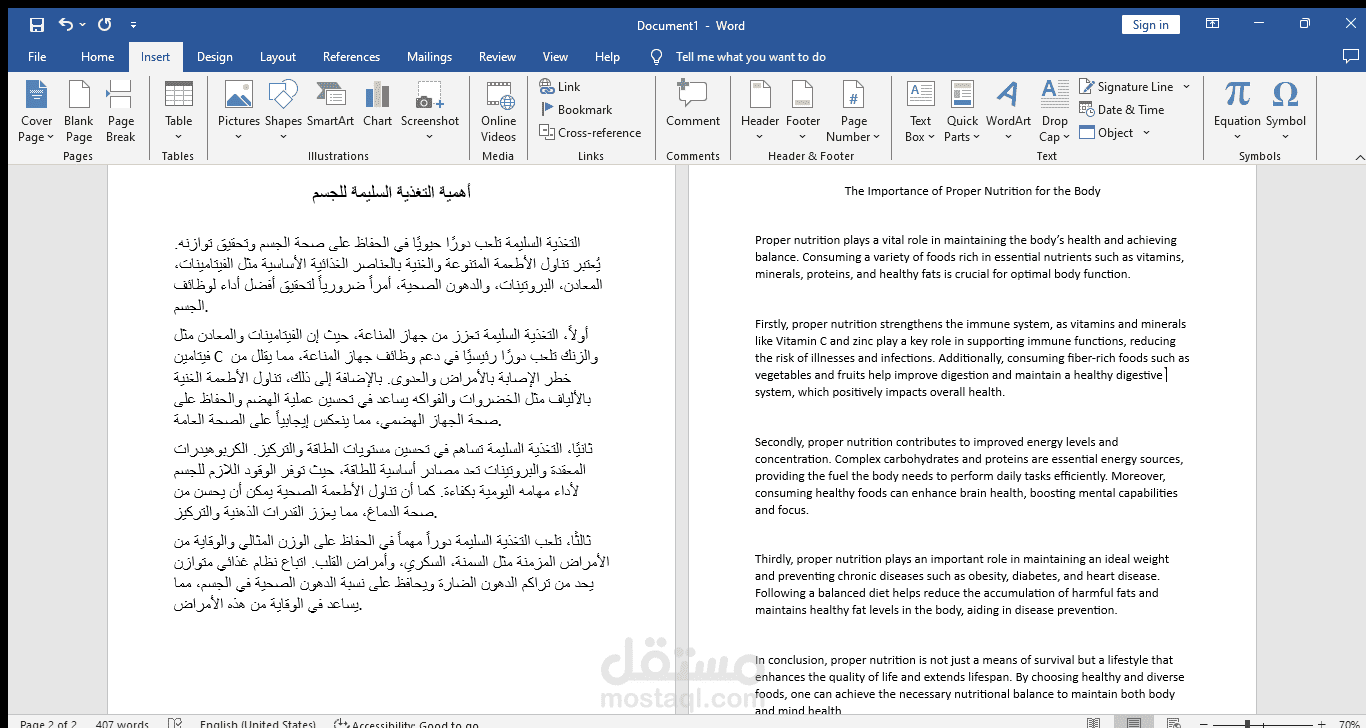Click the Tell me lightbulb icon
1366x728 pixels.
click(x=656, y=57)
